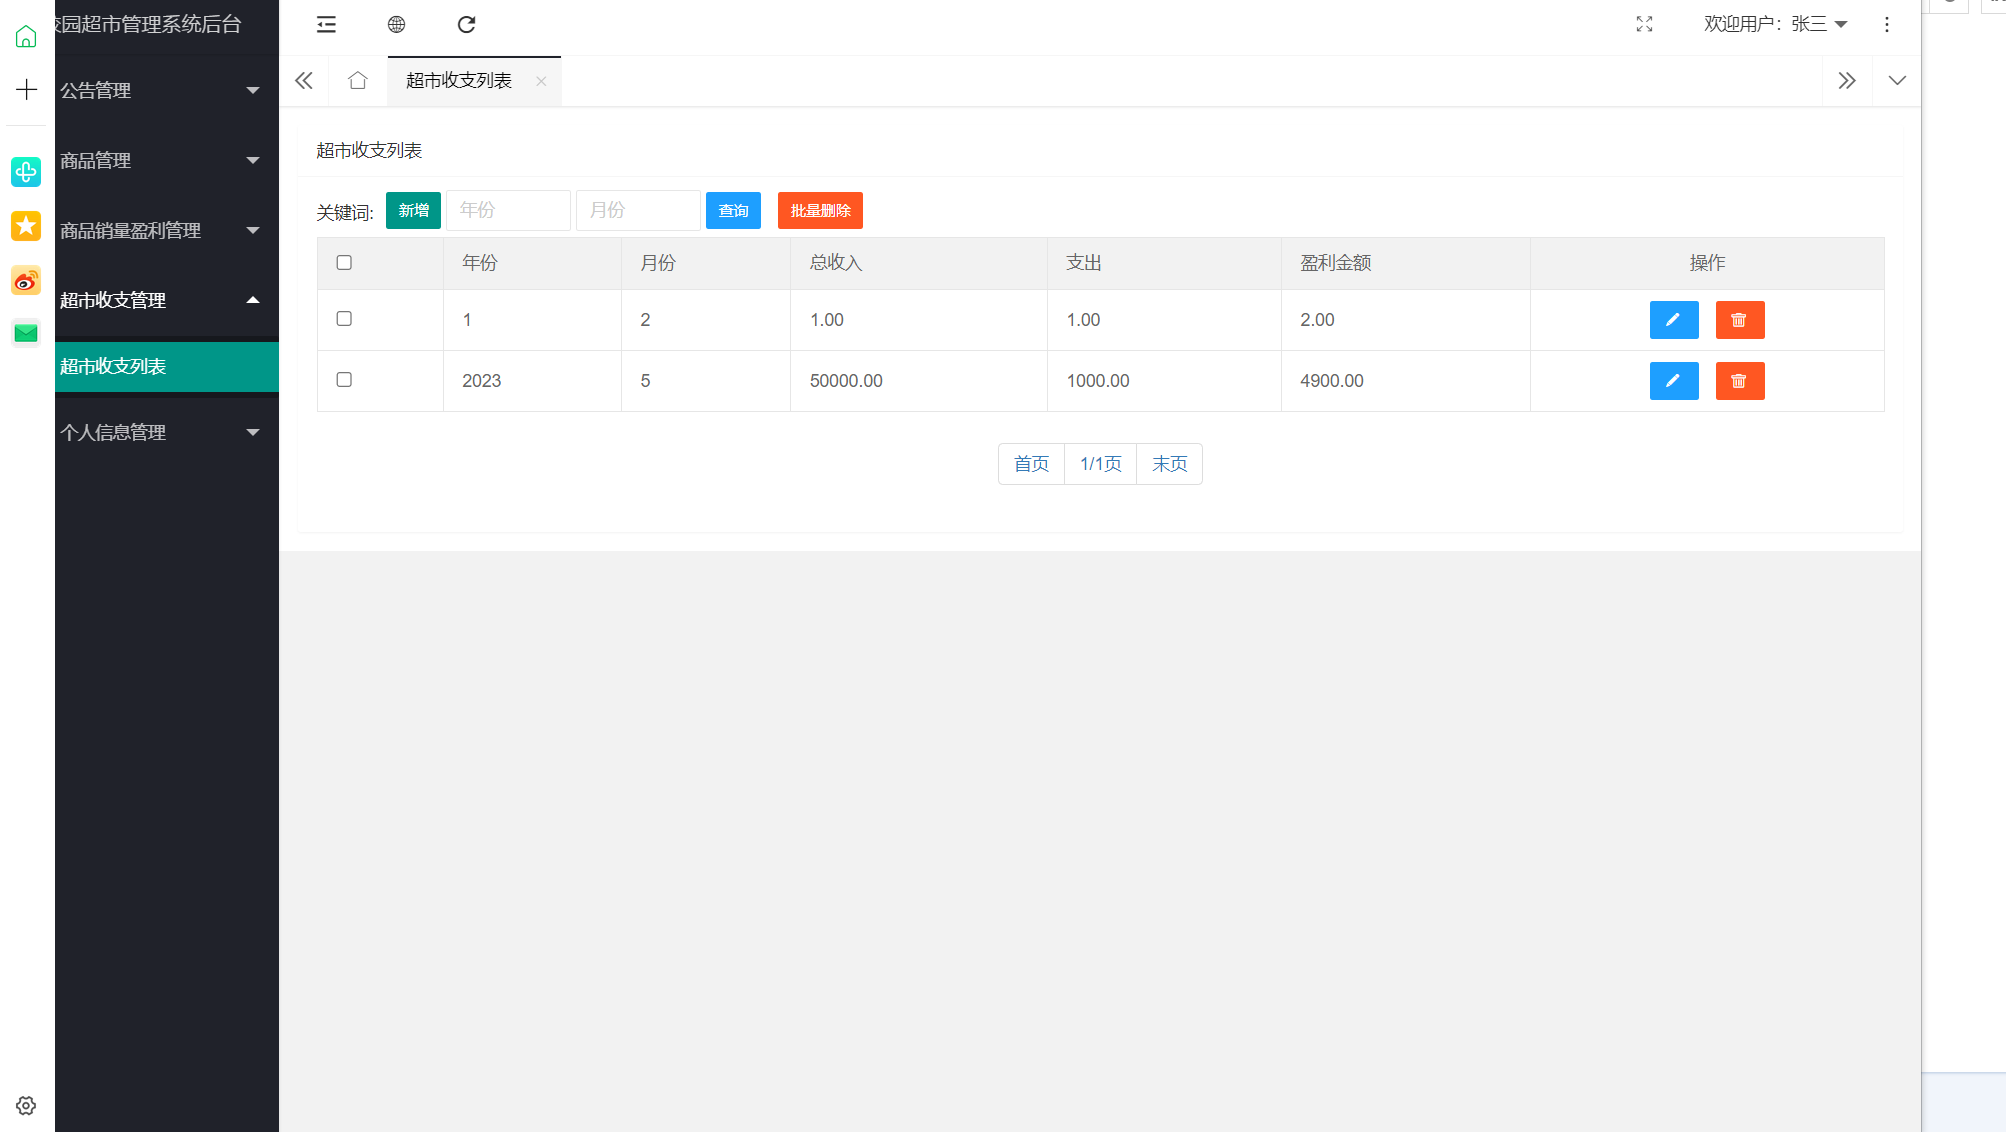The width and height of the screenshot is (2006, 1132).
Task: Open the three-dot more options menu
Action: click(x=1886, y=24)
